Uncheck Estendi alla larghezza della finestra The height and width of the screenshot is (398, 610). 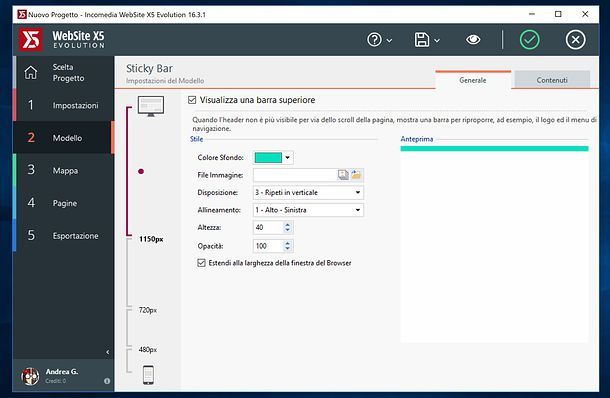(x=201, y=263)
